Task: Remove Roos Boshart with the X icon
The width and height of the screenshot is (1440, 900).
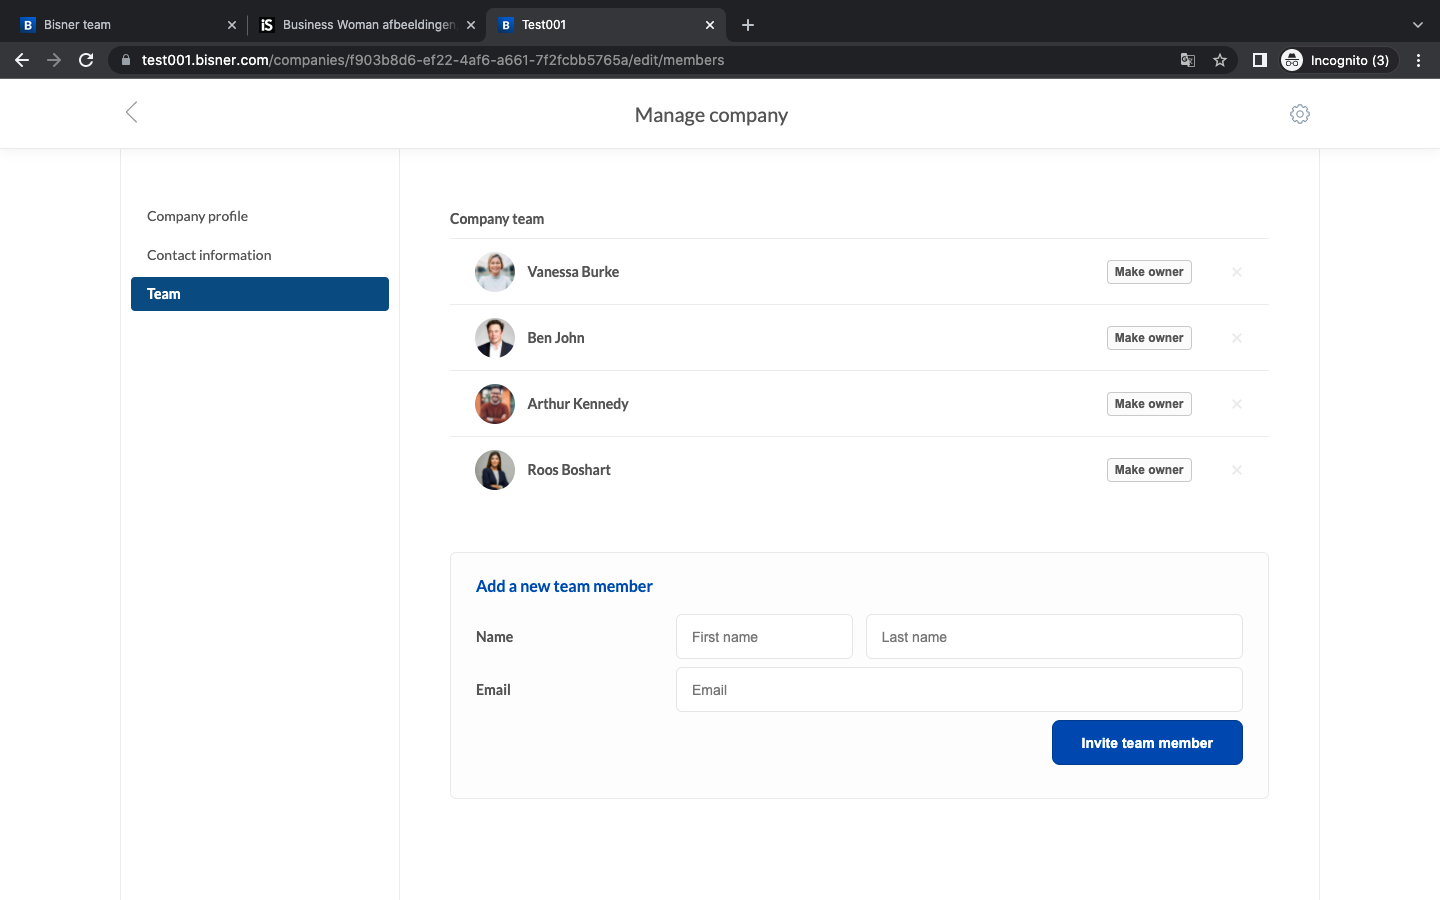Action: [x=1237, y=470]
